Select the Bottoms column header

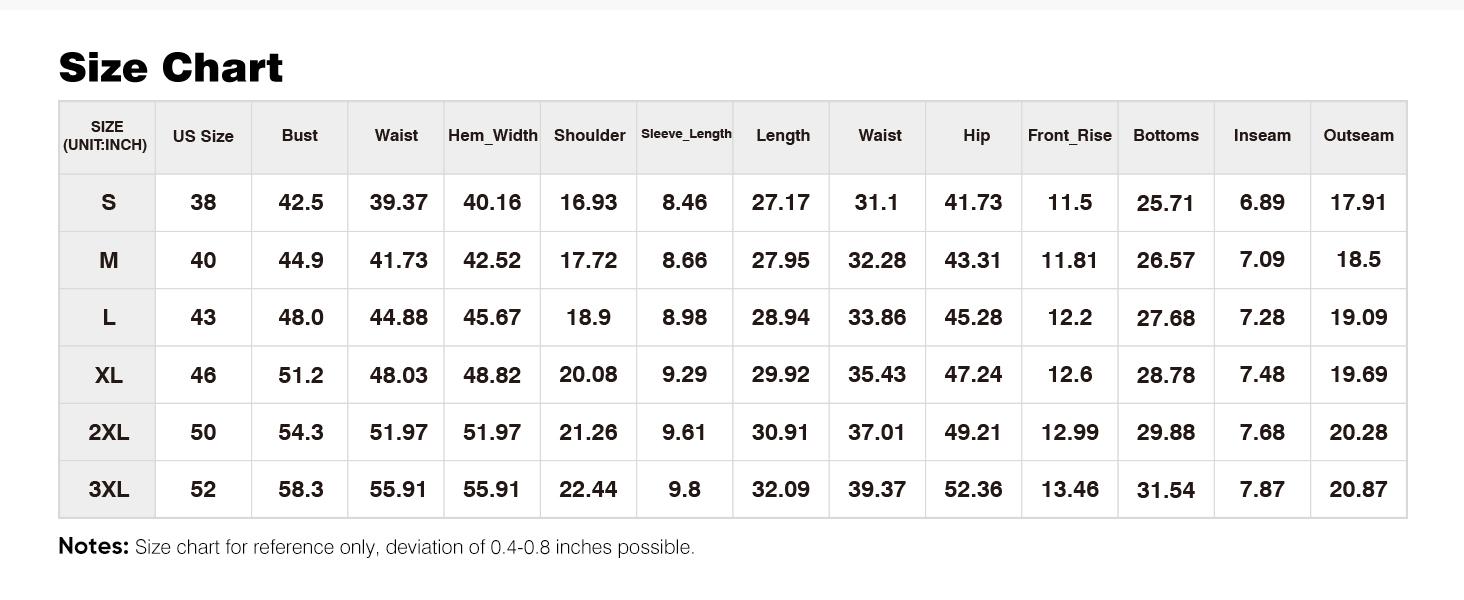coord(1165,135)
